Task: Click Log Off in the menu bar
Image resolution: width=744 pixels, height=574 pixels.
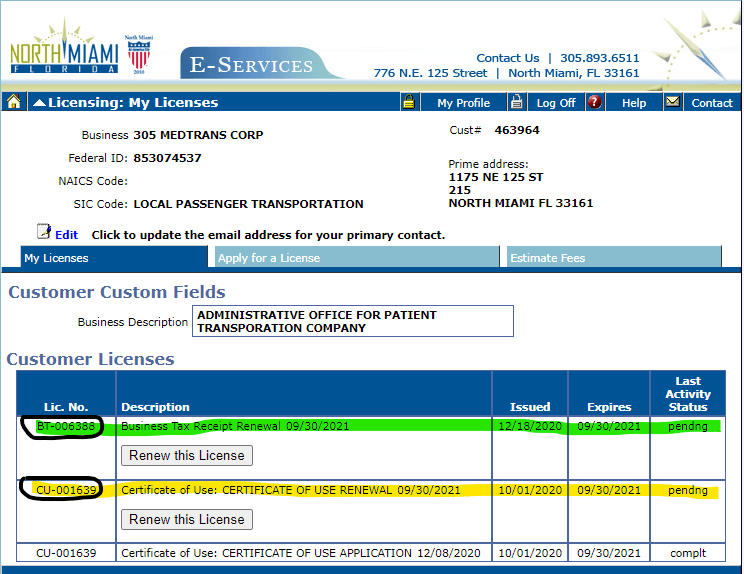Action: pos(556,103)
